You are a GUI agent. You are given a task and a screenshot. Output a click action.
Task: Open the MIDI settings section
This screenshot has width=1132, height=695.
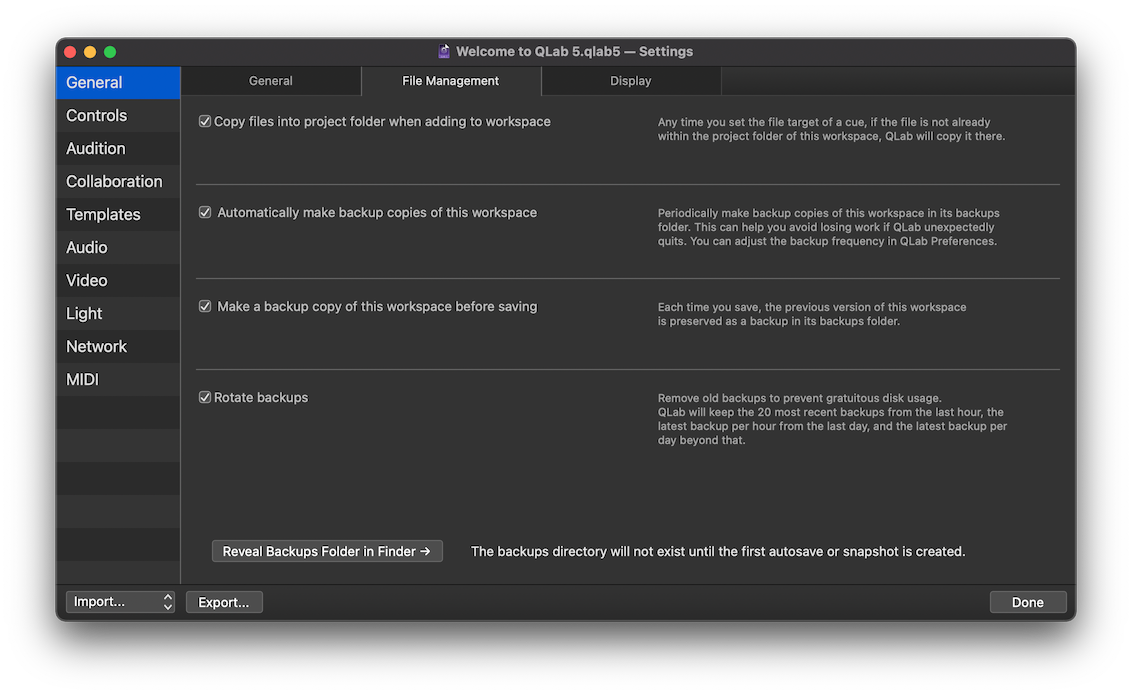tap(82, 379)
